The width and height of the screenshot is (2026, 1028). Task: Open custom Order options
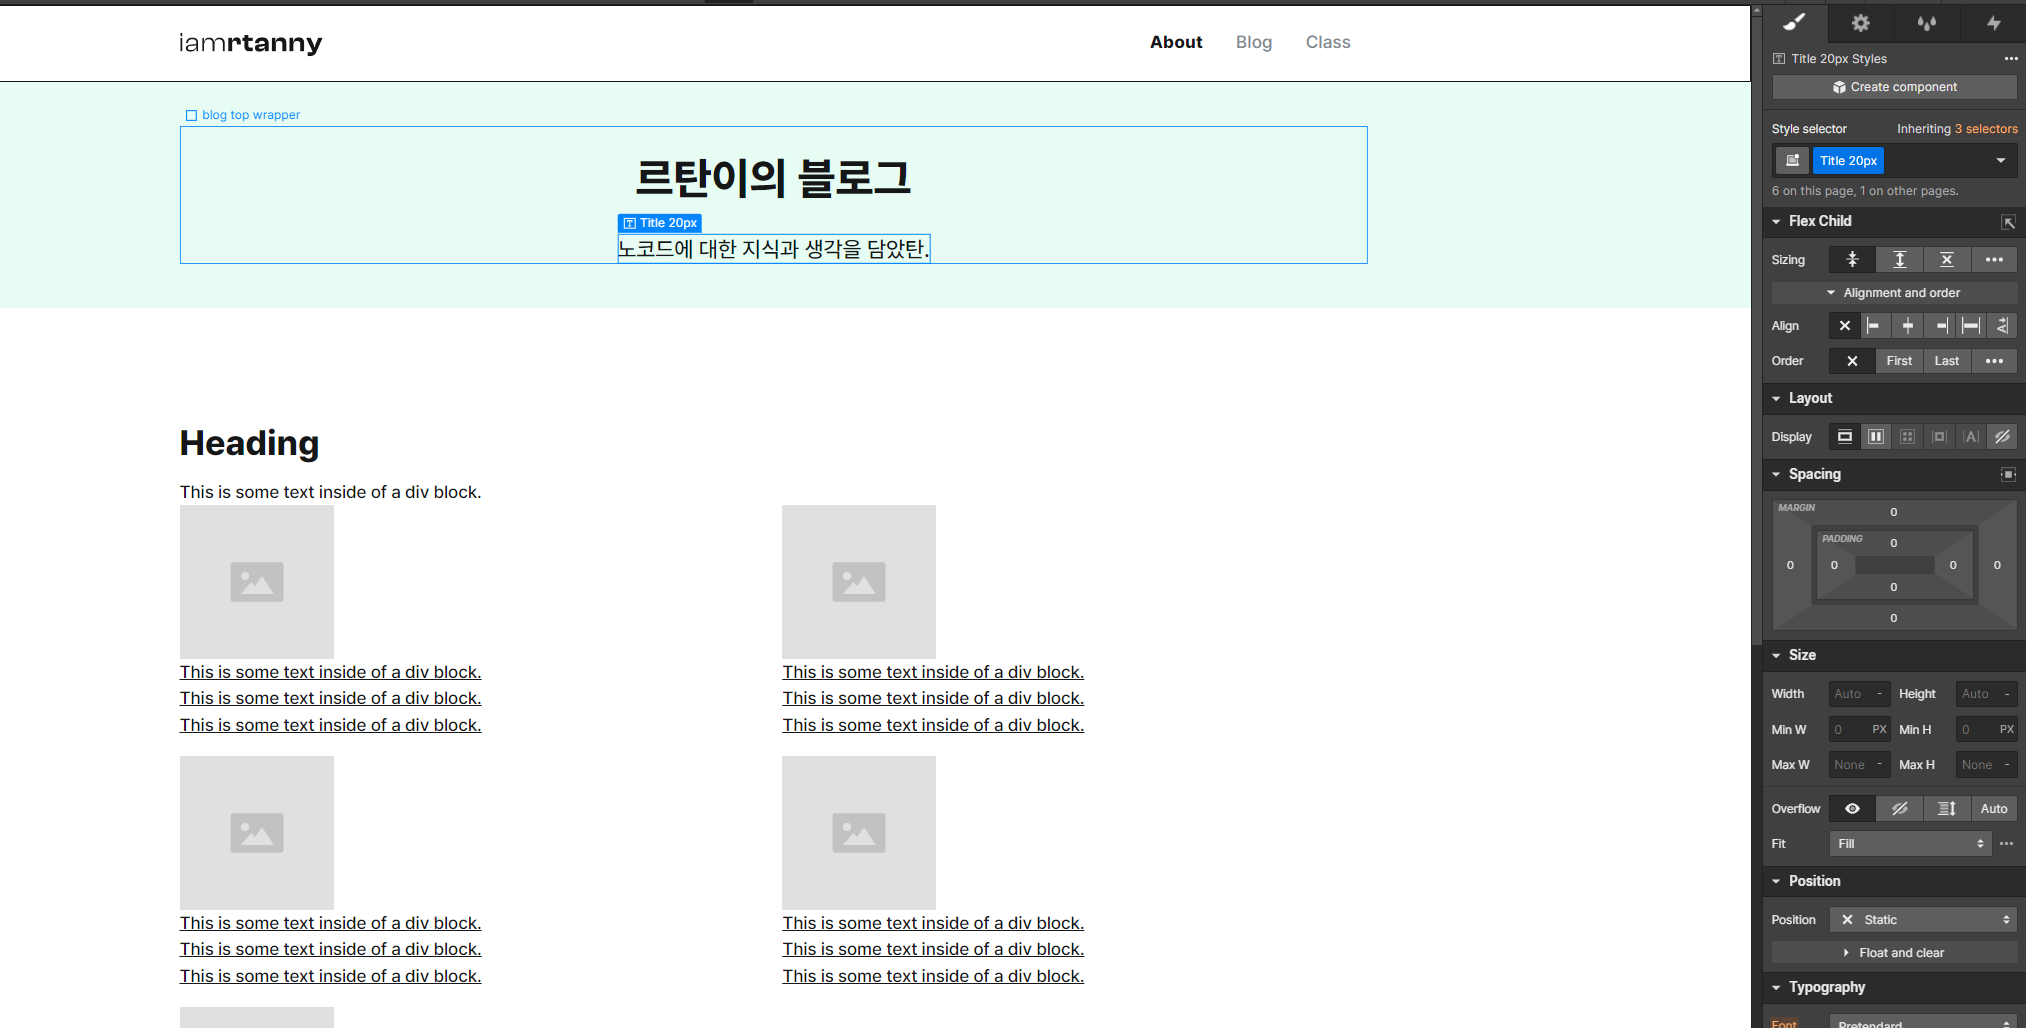(x=1994, y=361)
